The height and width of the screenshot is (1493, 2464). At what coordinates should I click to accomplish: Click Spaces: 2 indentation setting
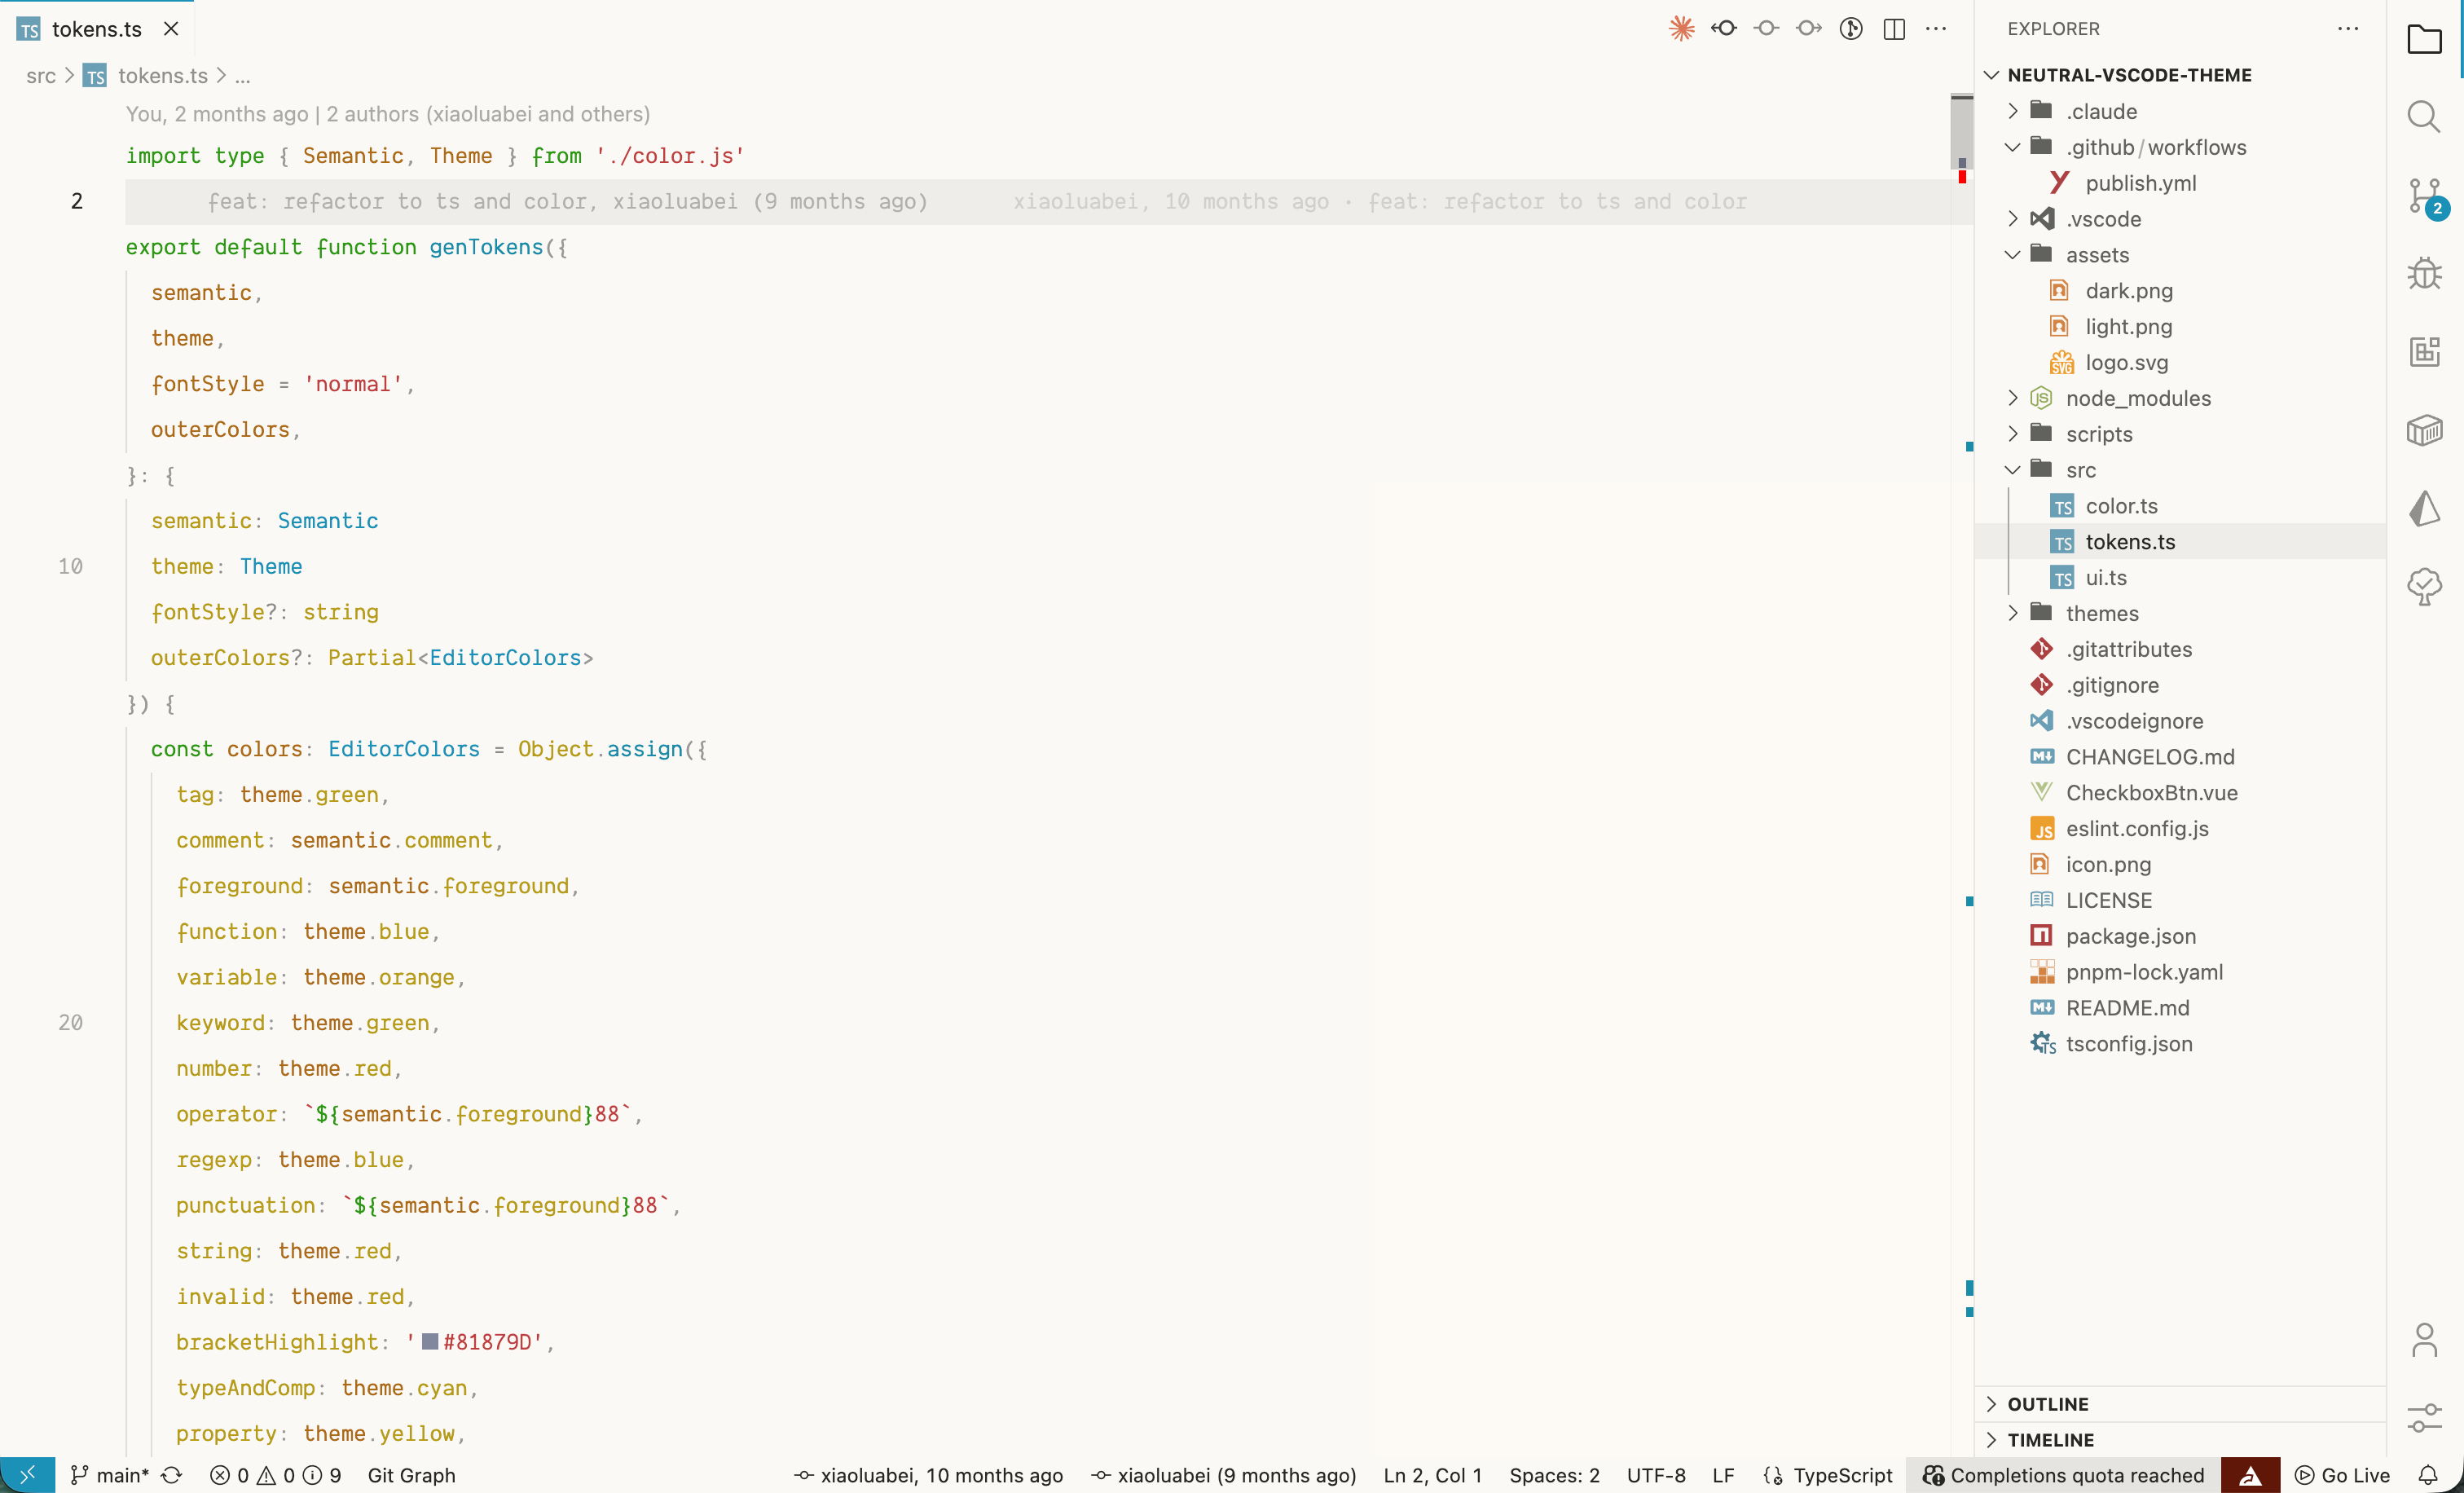click(1554, 1475)
